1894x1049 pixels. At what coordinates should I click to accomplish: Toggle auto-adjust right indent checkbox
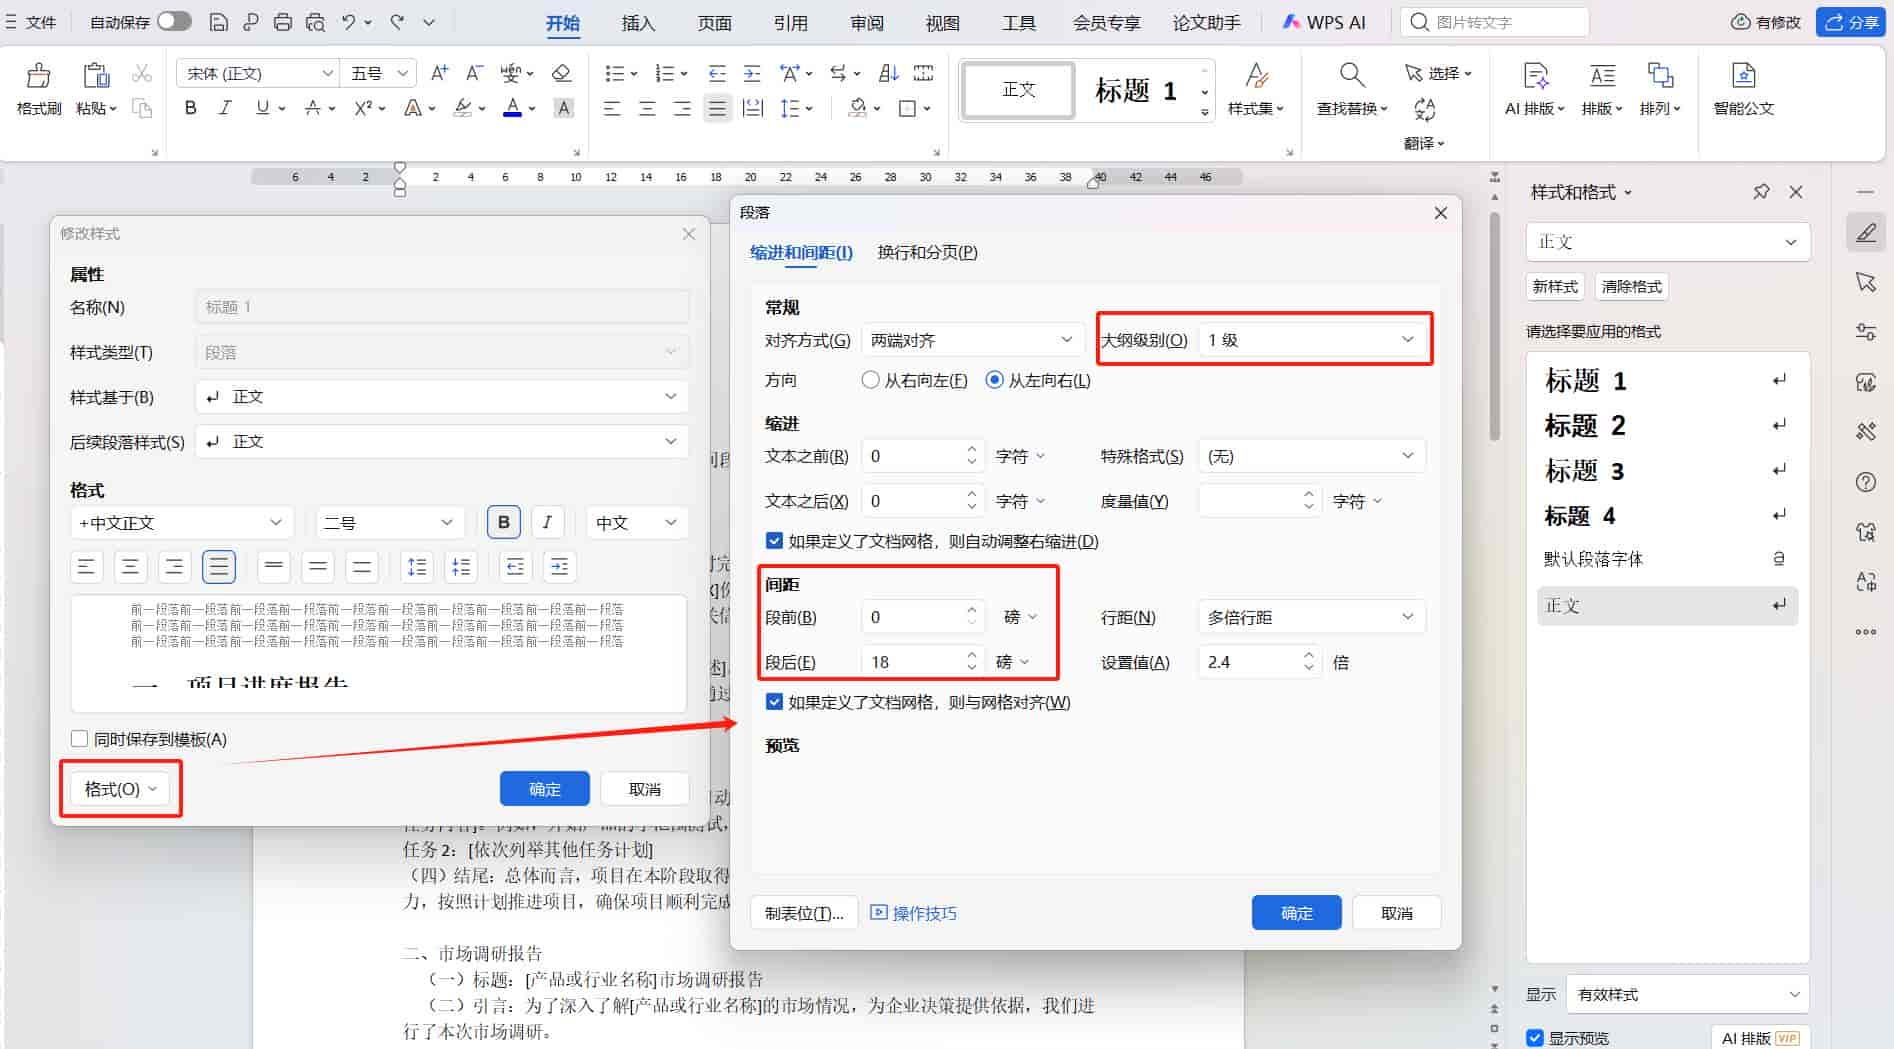pyautogui.click(x=774, y=541)
